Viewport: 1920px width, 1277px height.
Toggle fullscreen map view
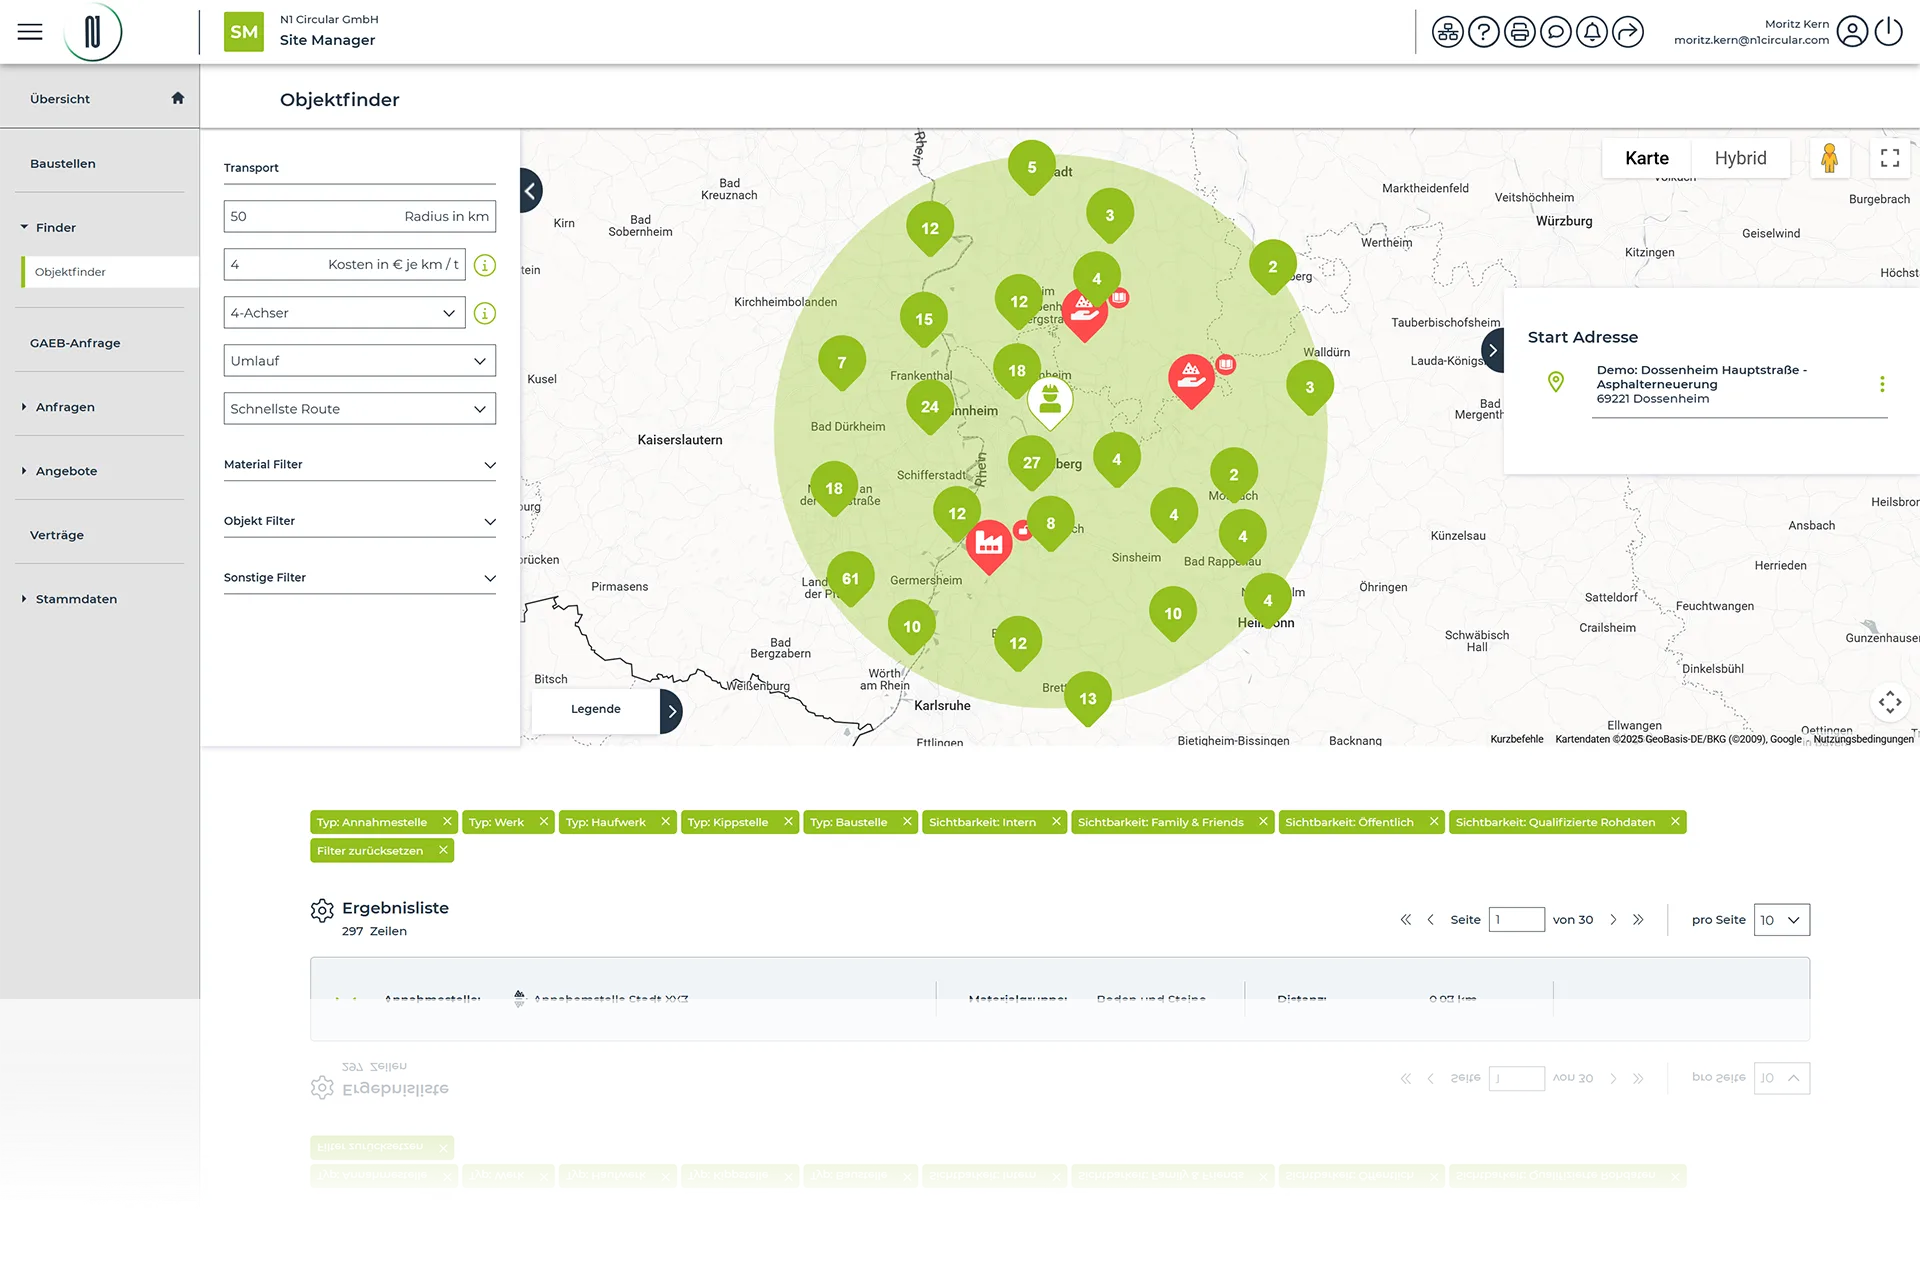[1890, 158]
